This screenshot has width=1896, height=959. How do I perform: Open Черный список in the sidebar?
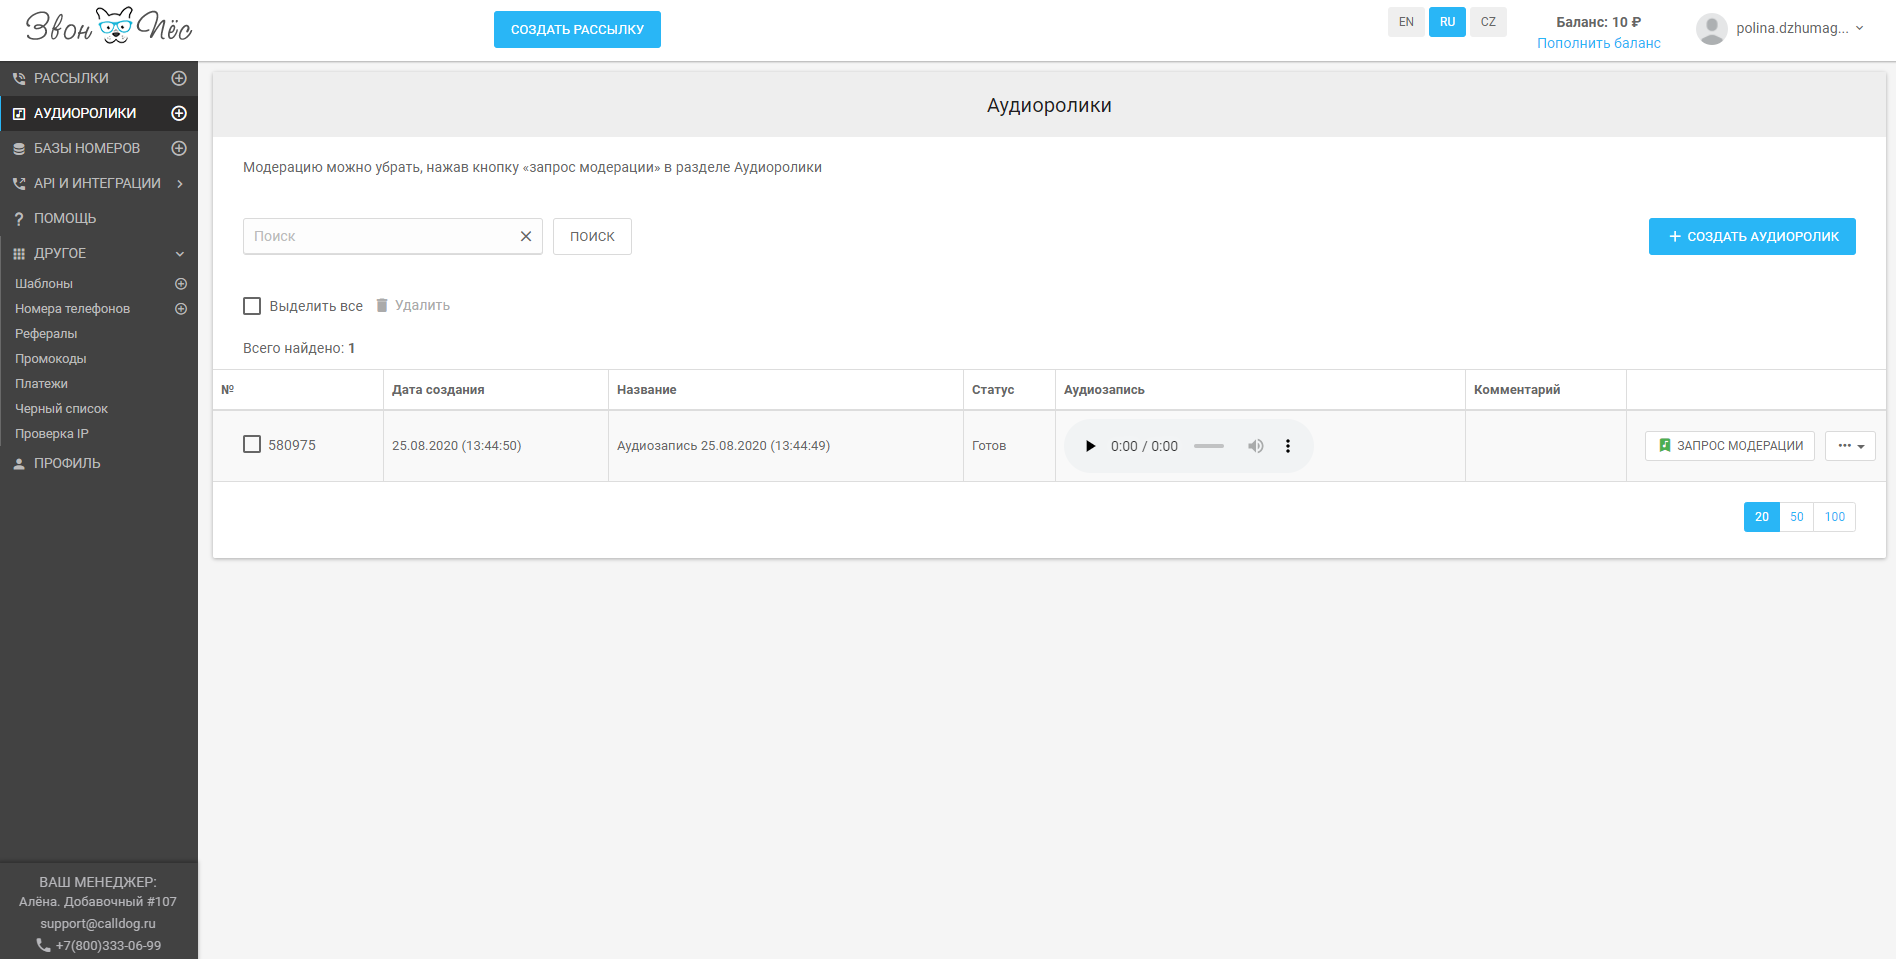coord(61,409)
